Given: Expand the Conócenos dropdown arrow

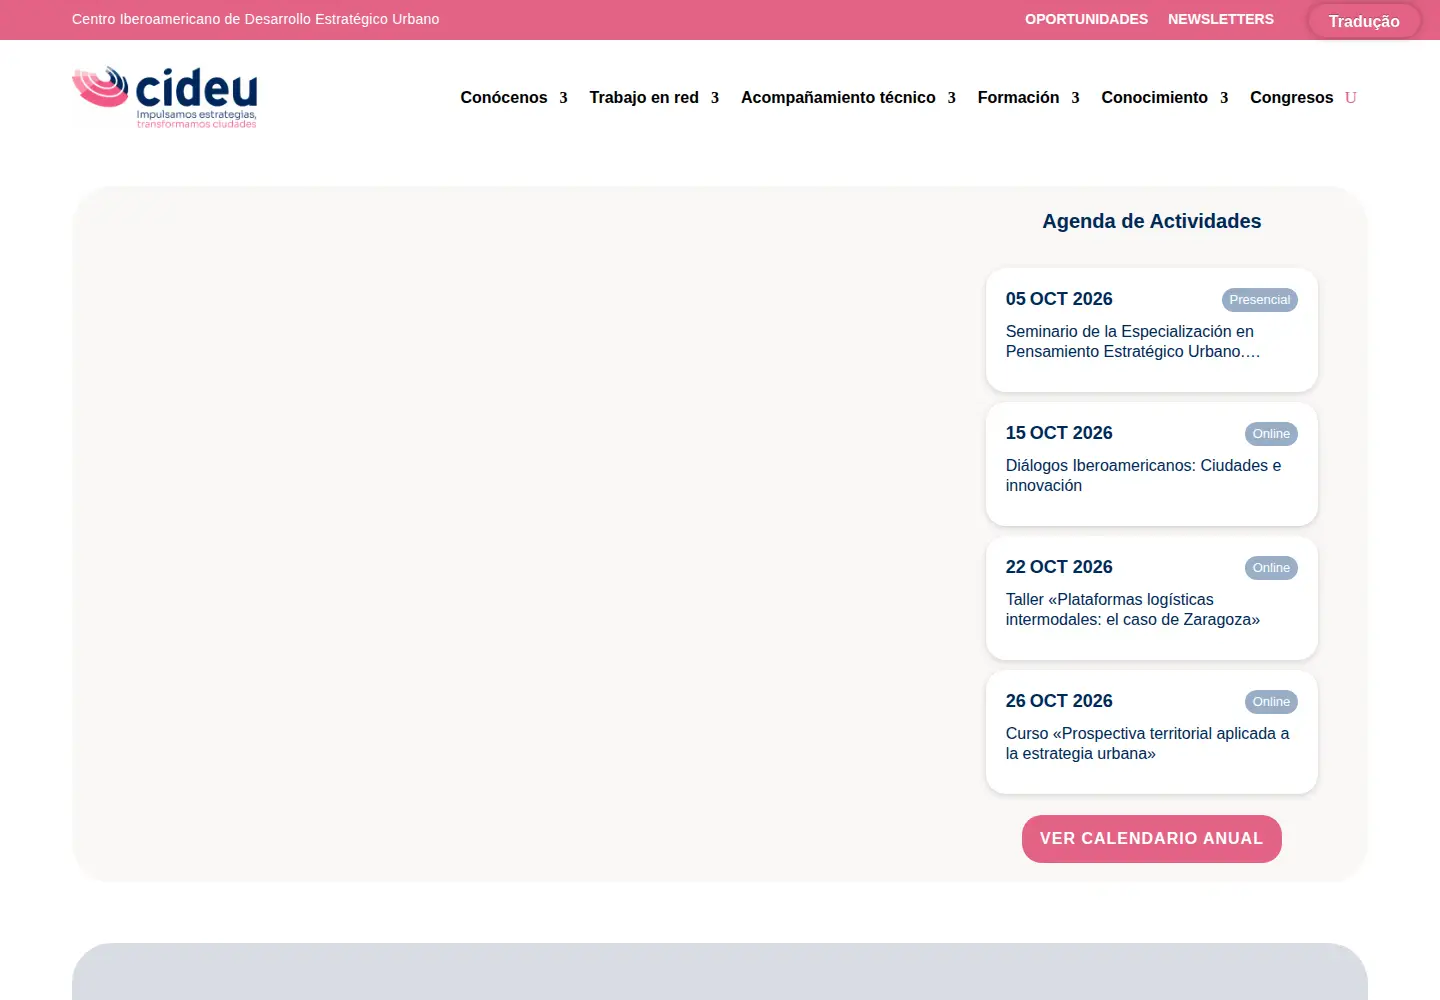Looking at the screenshot, I should tap(563, 98).
